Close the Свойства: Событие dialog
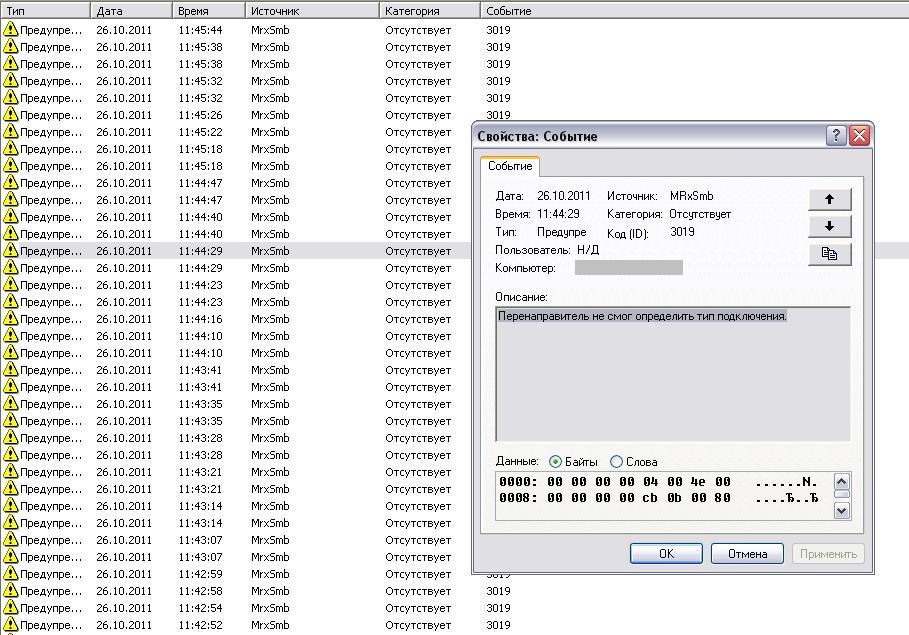 [859, 136]
